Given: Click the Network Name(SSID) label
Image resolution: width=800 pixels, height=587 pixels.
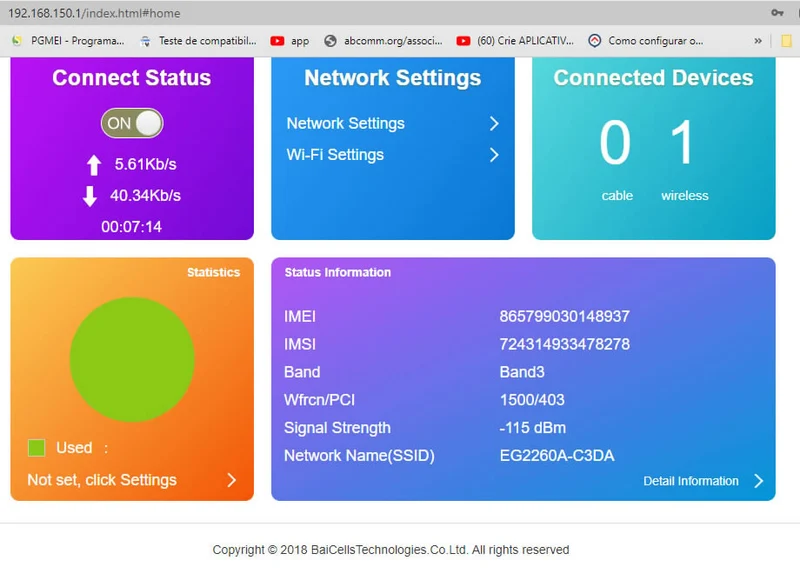Looking at the screenshot, I should [x=359, y=455].
